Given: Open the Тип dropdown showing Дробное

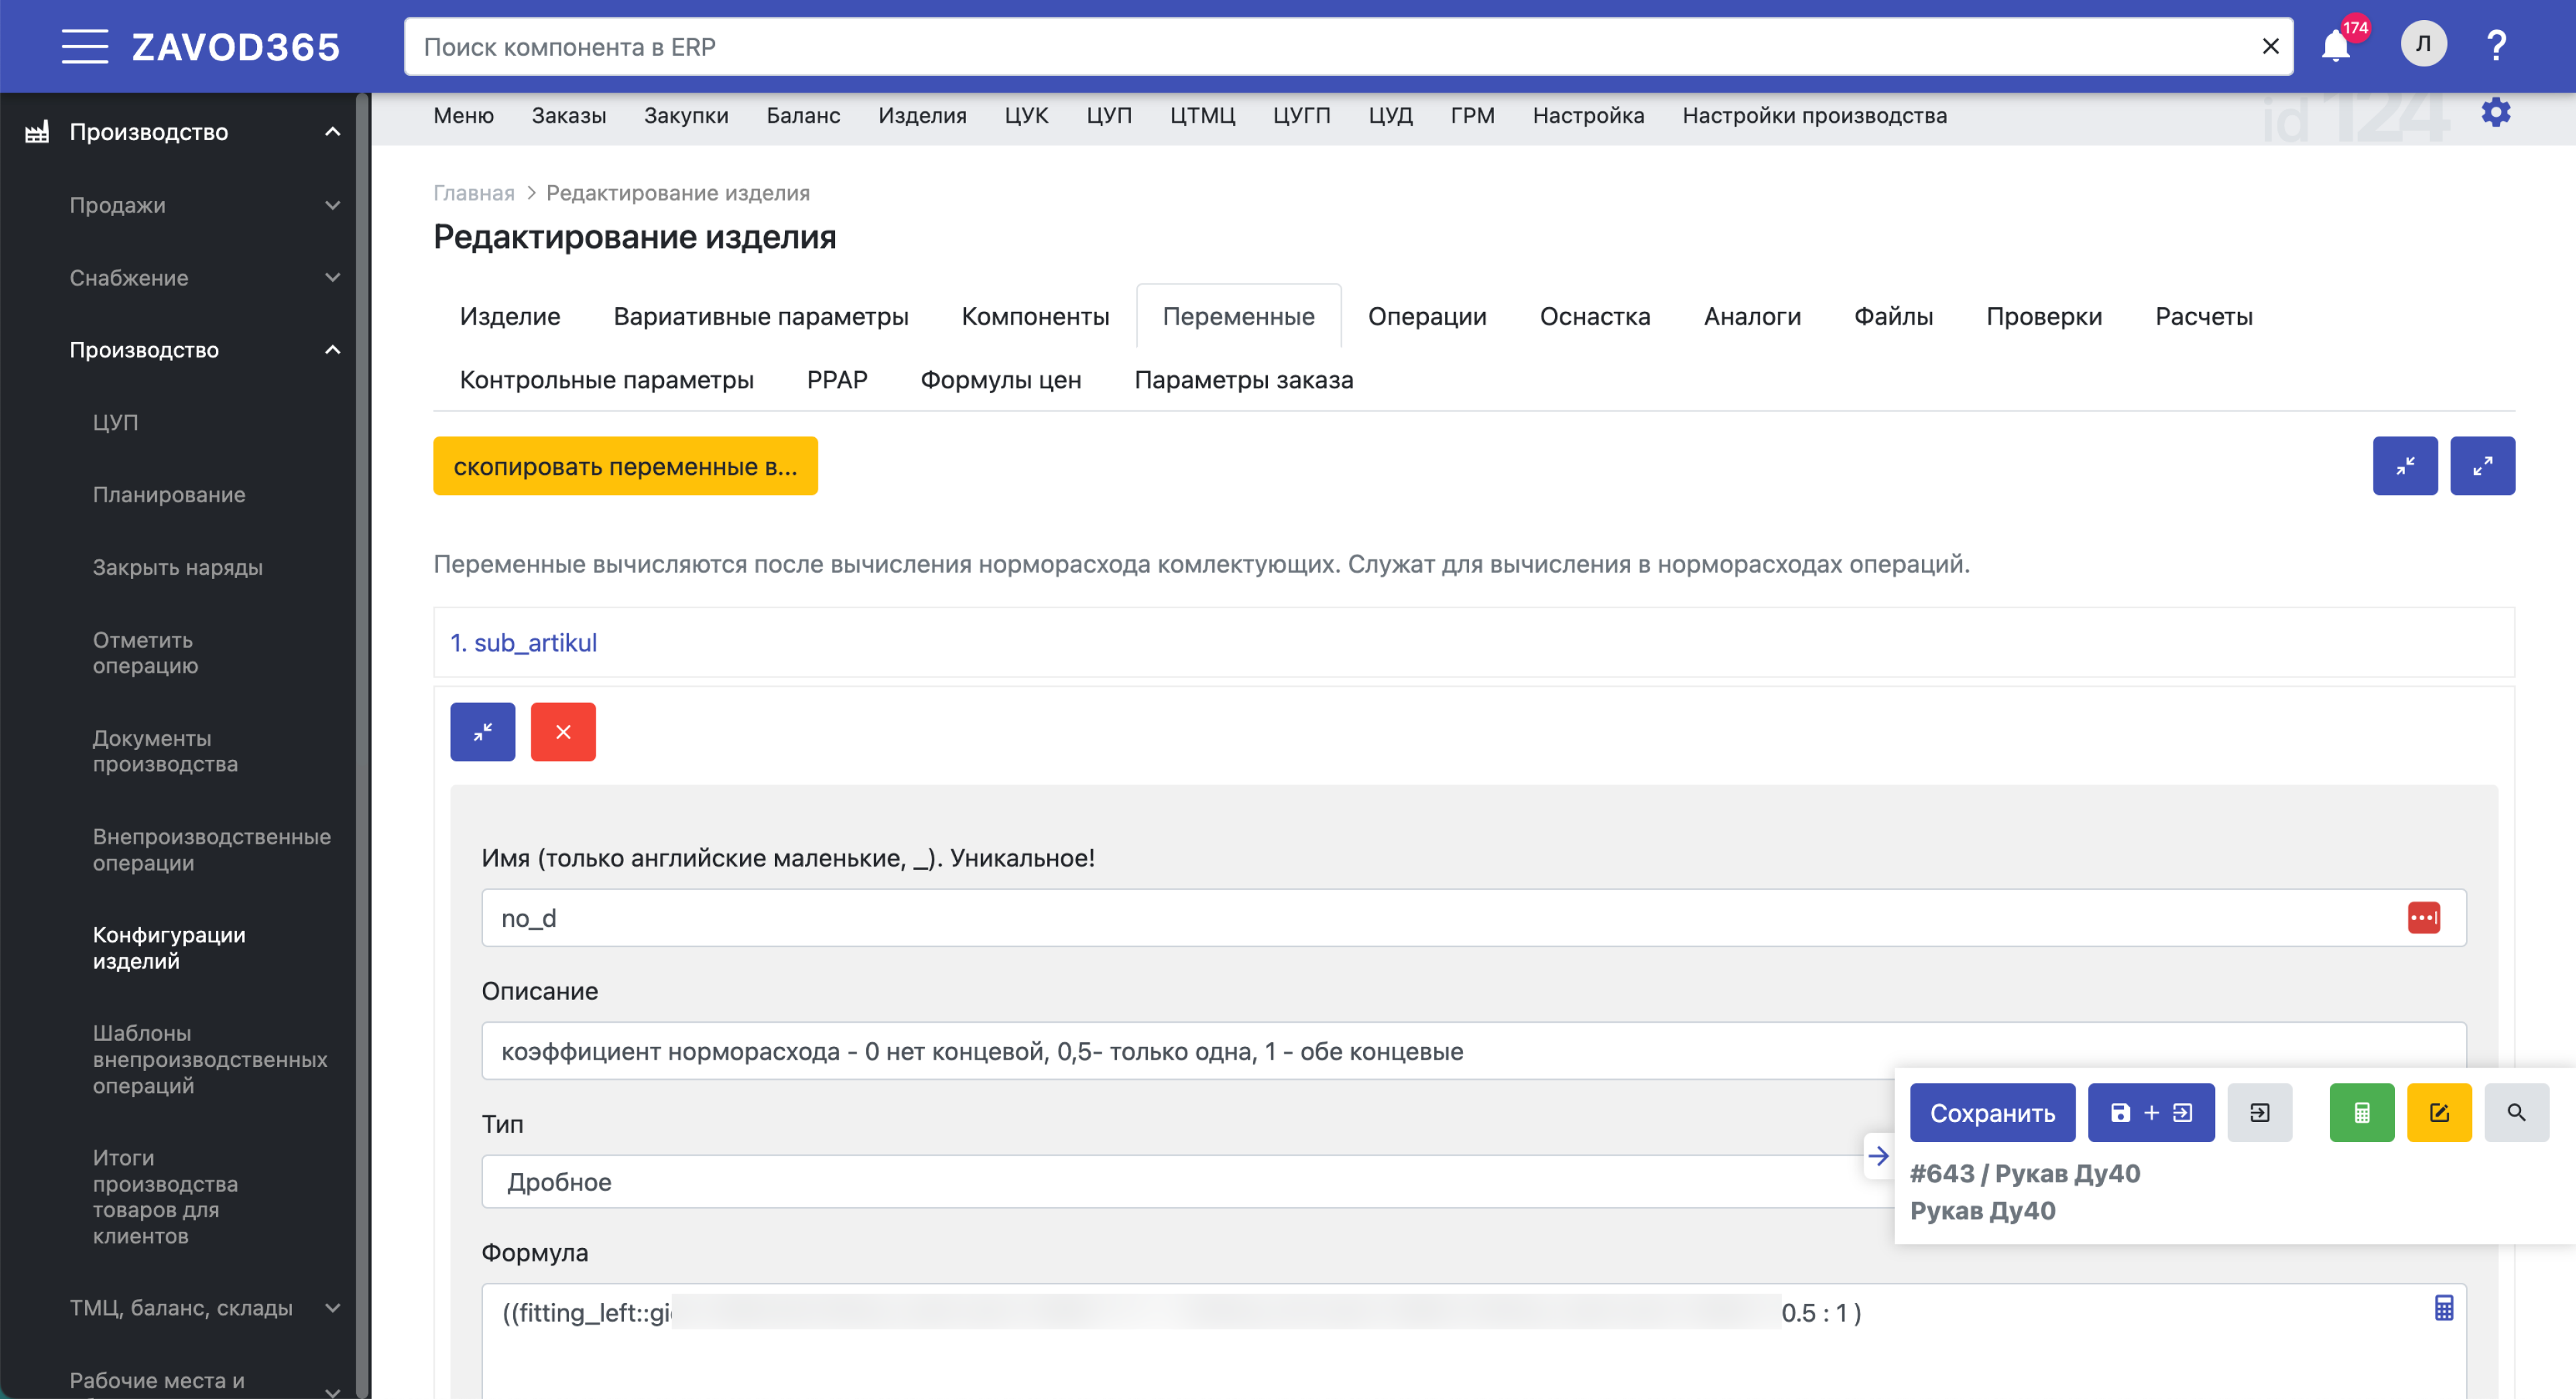Looking at the screenshot, I should 1170,1182.
